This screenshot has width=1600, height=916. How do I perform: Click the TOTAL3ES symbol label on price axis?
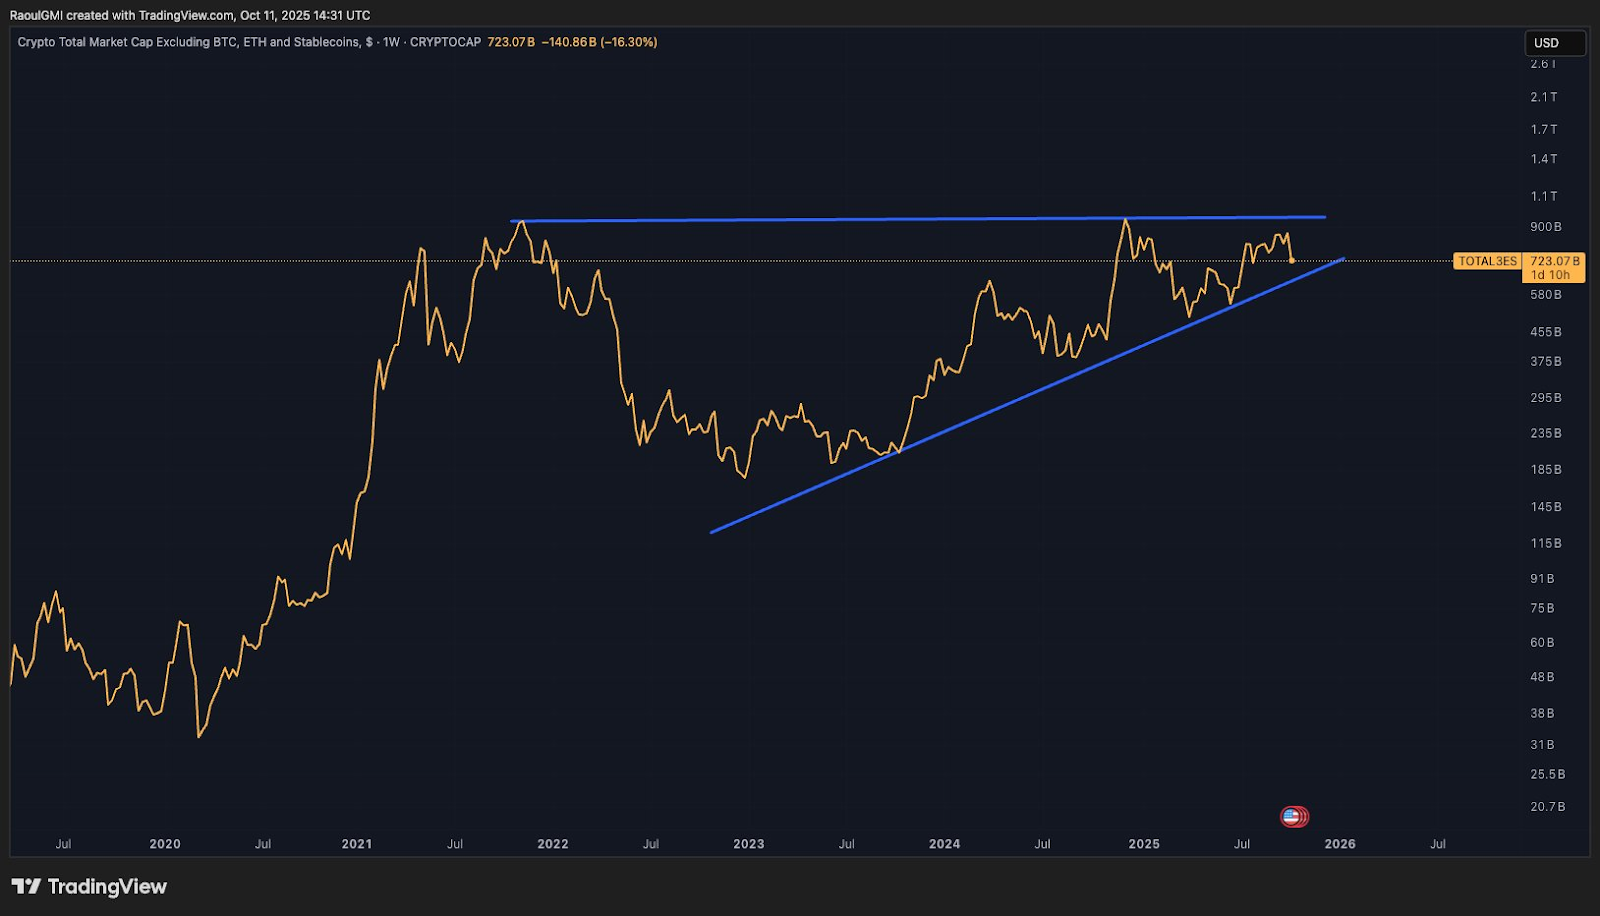(1487, 261)
